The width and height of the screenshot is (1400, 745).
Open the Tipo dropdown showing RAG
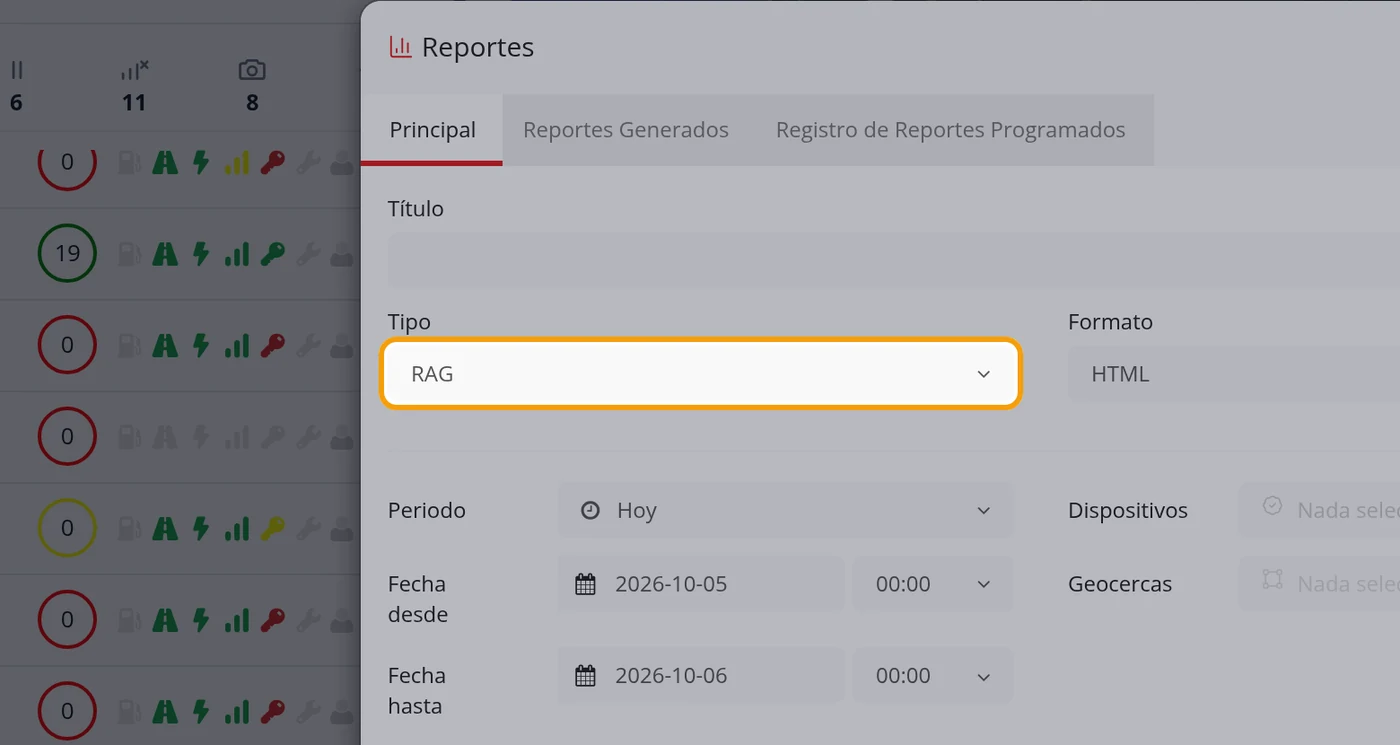[701, 374]
